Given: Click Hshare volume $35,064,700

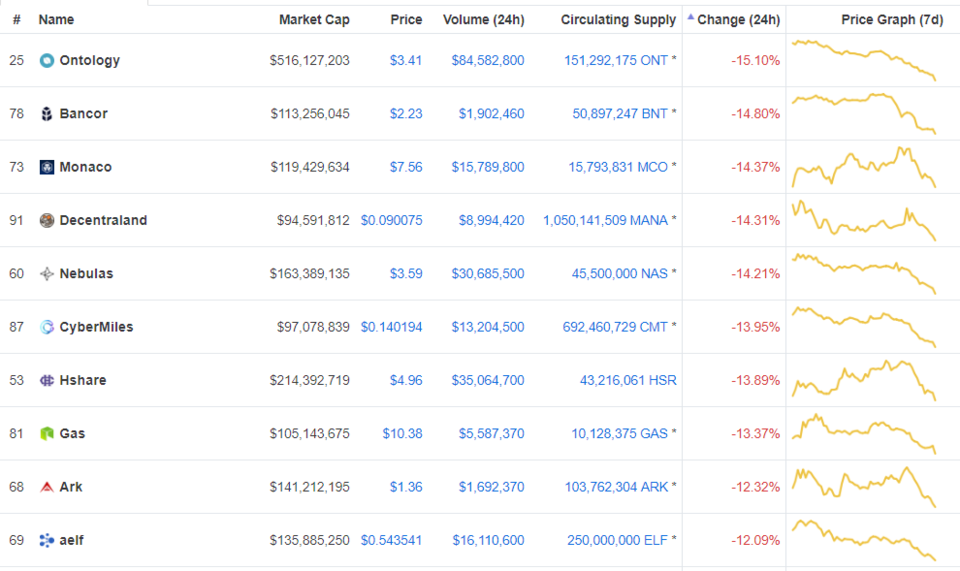Looking at the screenshot, I should click(488, 380).
